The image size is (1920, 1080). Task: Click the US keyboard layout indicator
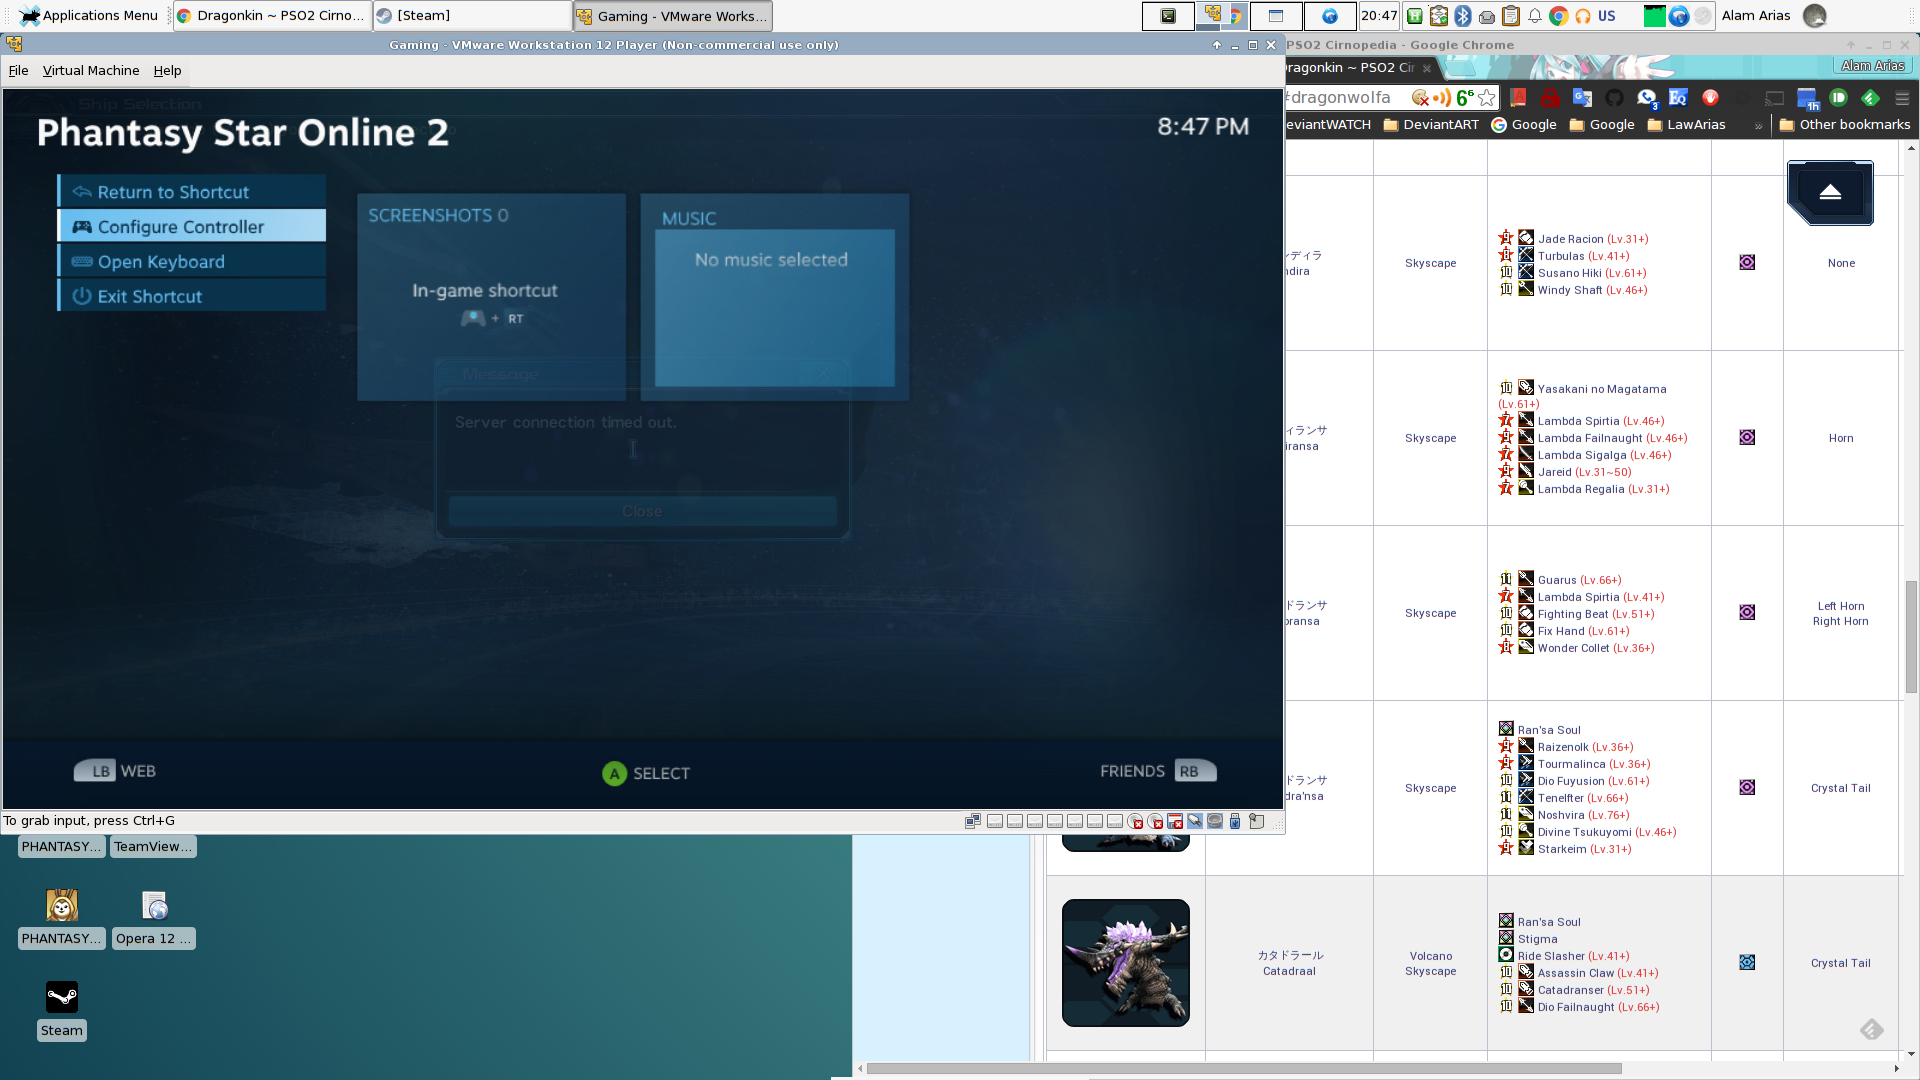1607,16
